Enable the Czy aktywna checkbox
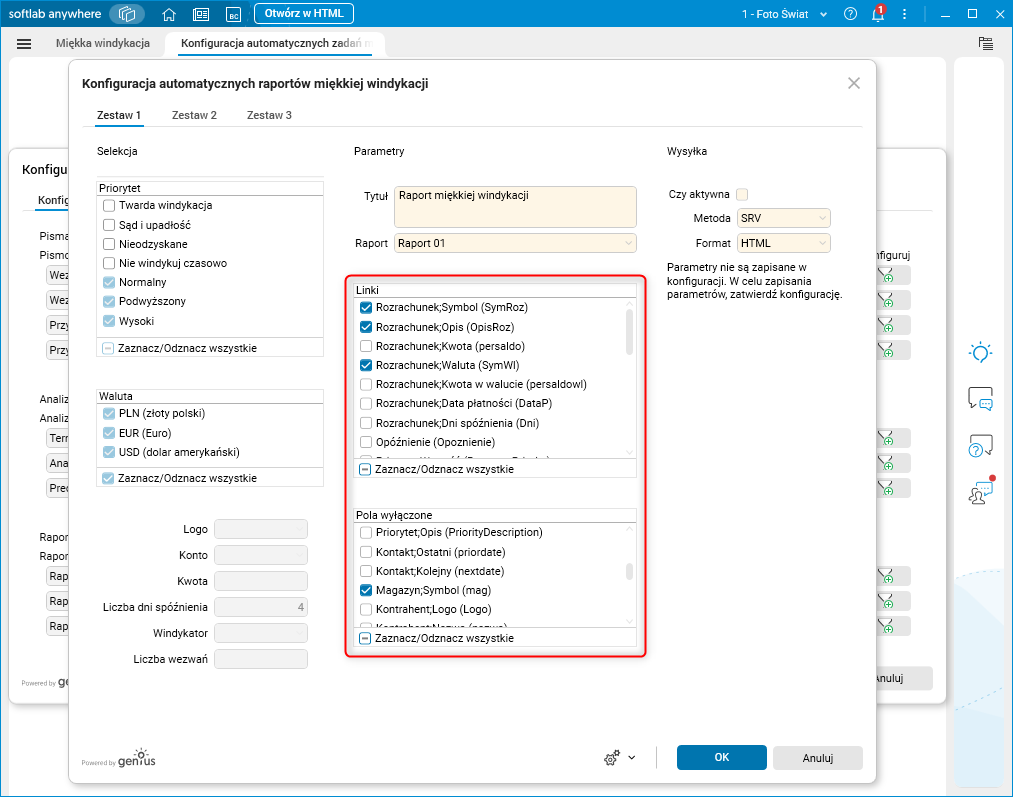Viewport: 1013px width, 797px height. pyautogui.click(x=742, y=194)
